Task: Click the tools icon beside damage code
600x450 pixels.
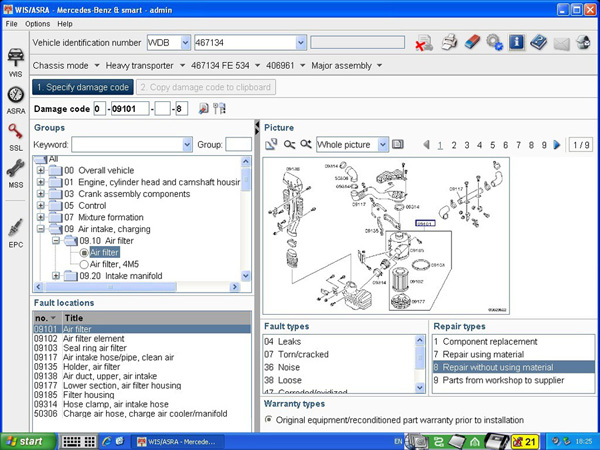Action: pyautogui.click(x=219, y=109)
